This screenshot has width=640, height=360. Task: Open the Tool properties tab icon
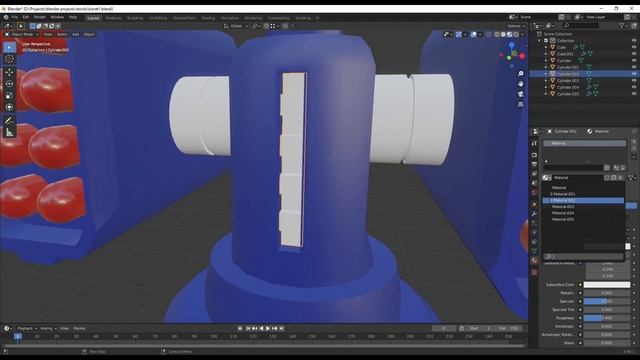point(534,143)
